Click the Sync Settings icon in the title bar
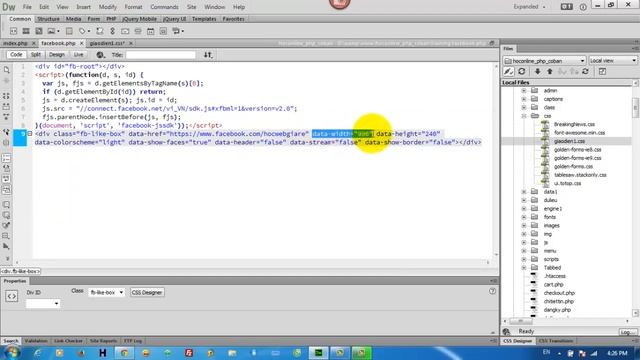The image size is (640, 360). pyautogui.click(x=567, y=7)
